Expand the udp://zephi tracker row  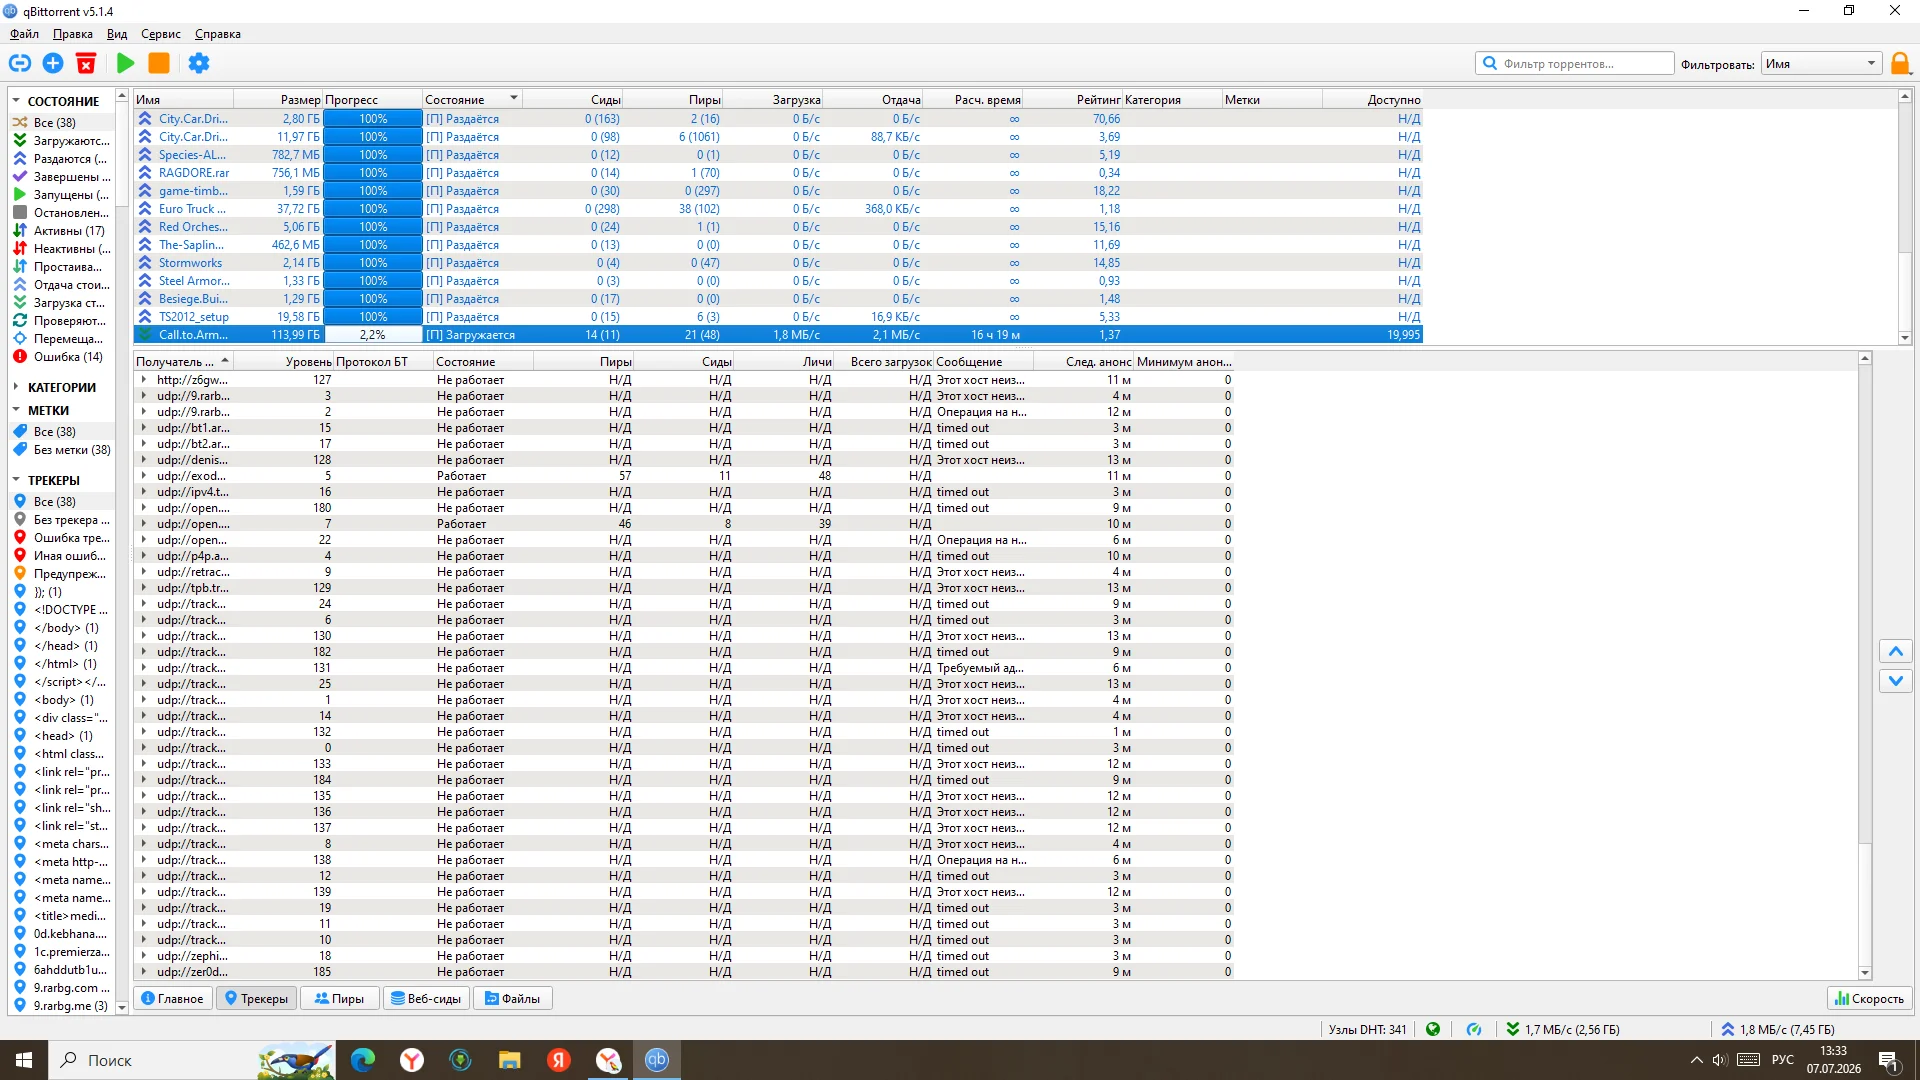[144, 956]
